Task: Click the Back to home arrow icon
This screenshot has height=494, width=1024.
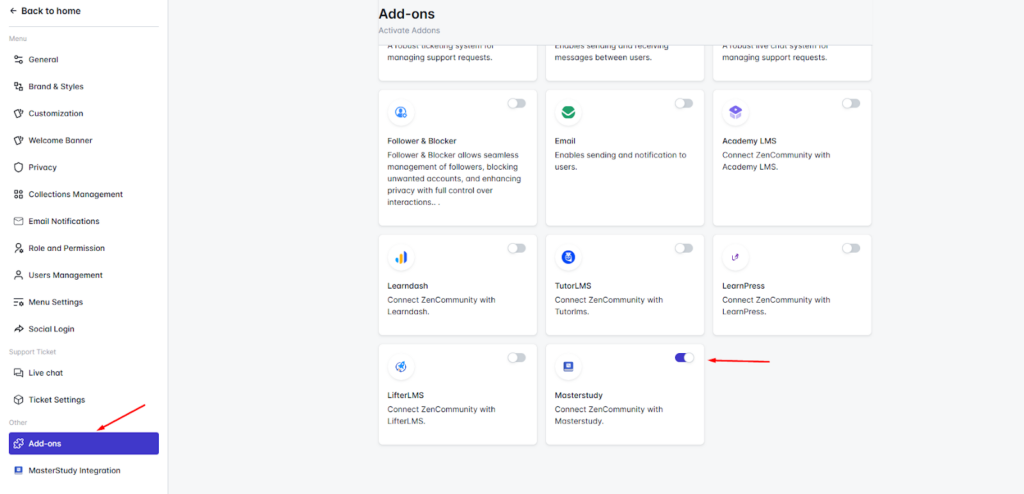Action: coord(13,11)
